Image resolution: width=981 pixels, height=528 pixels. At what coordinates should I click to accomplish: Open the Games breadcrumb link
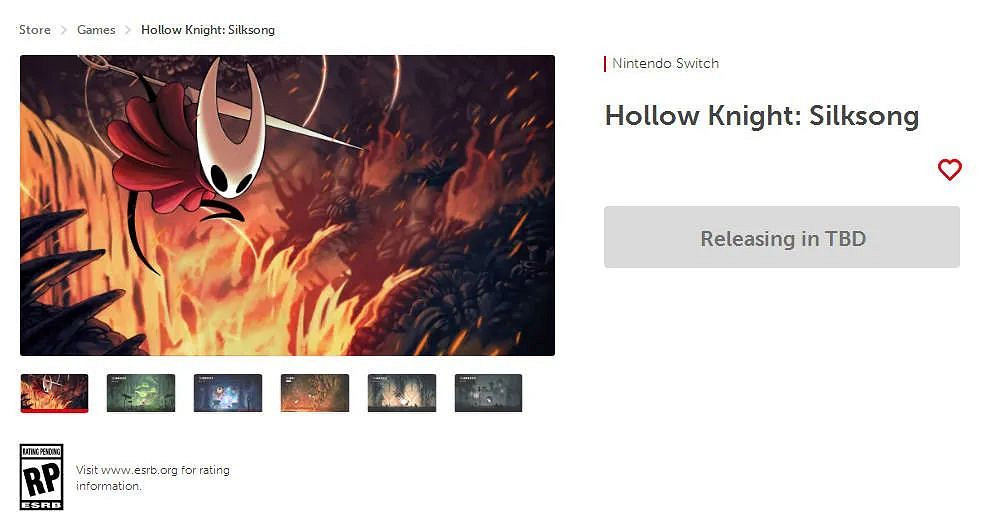96,30
